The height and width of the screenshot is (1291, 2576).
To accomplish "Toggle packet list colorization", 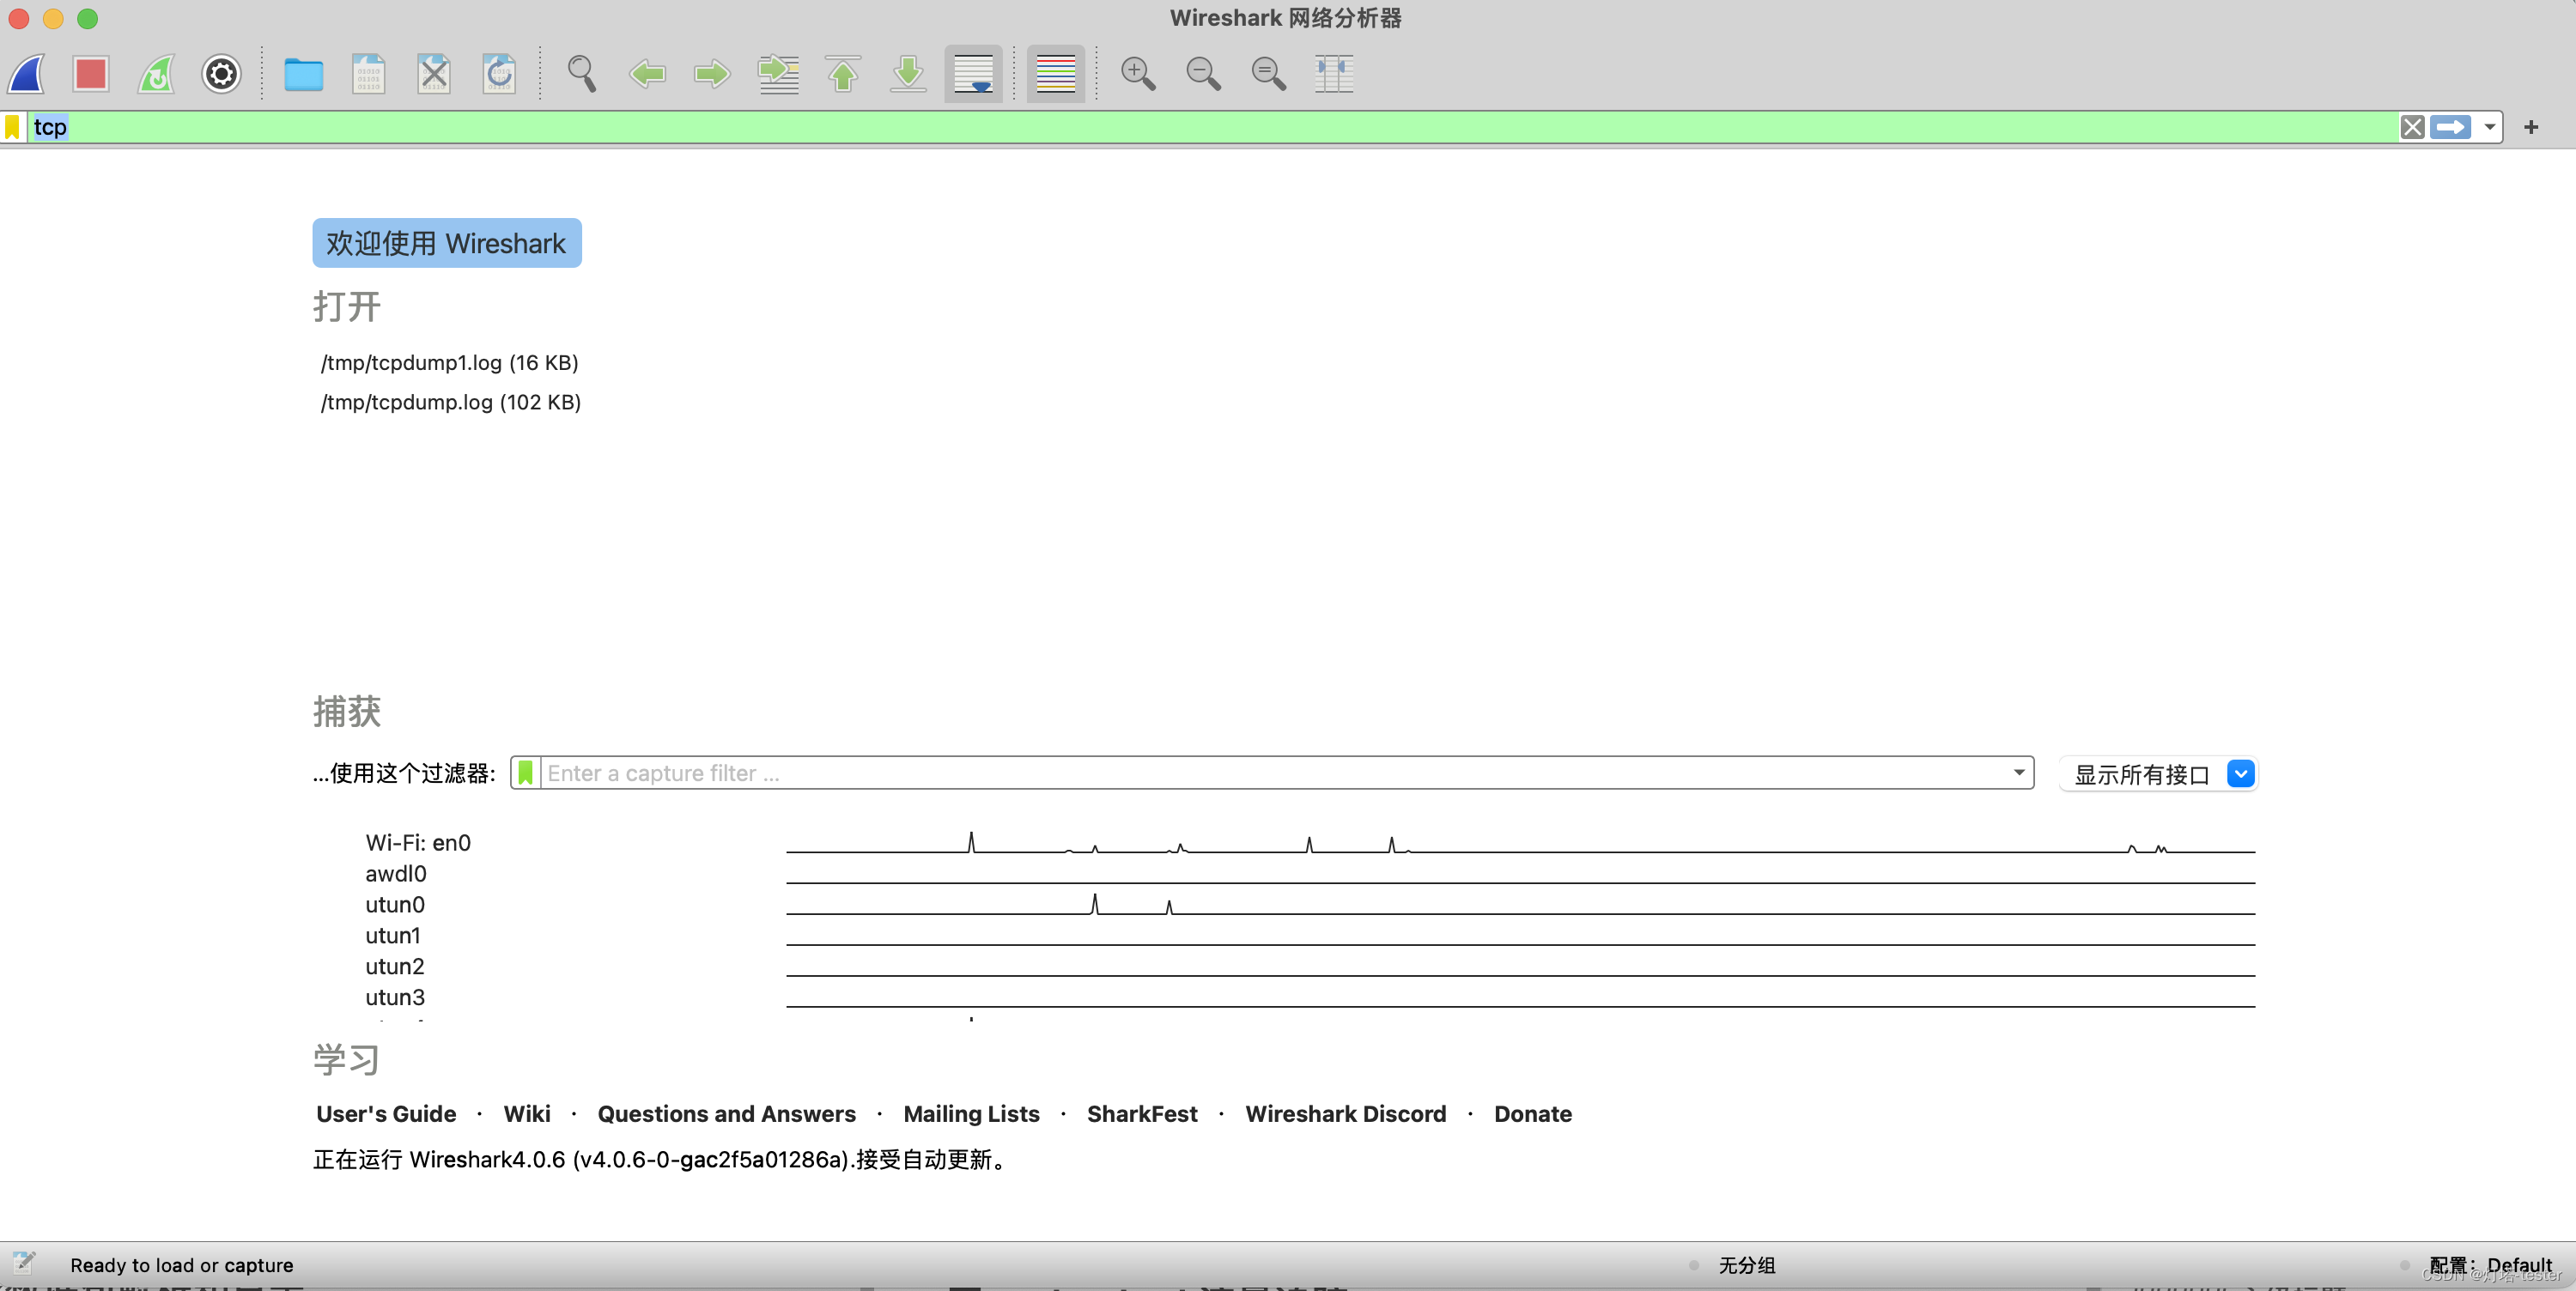I will (1056, 74).
